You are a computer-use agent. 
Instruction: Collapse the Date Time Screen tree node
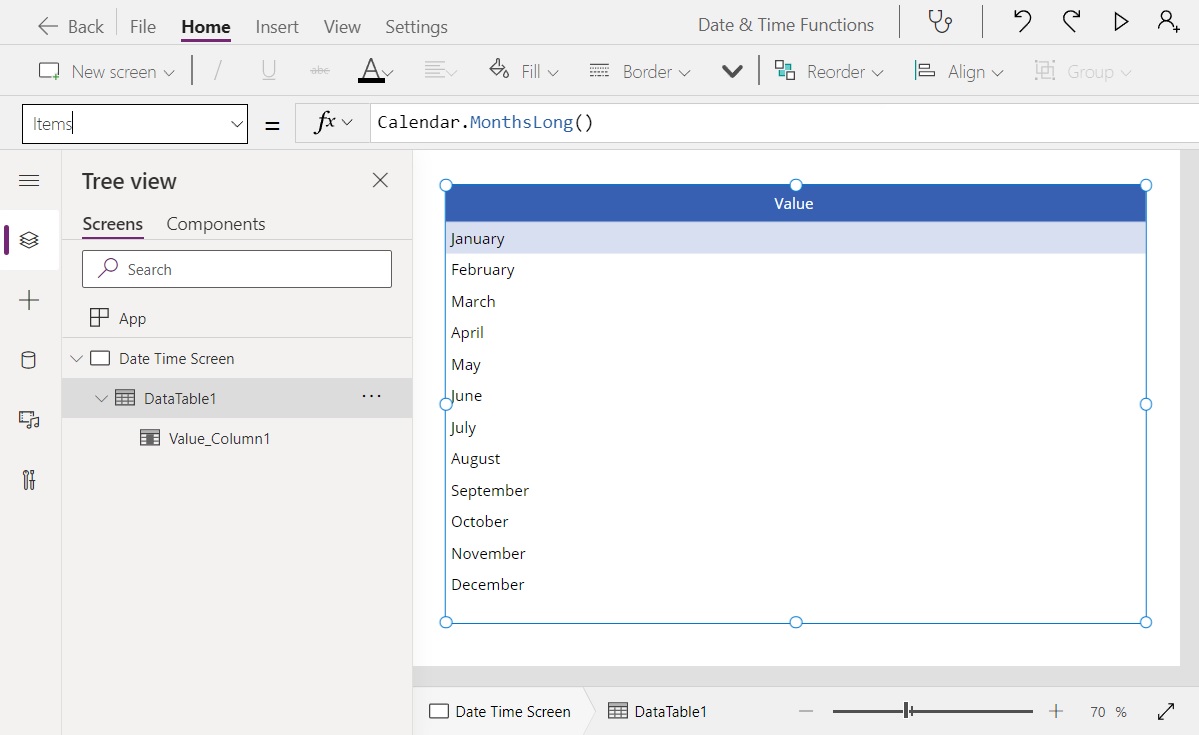pyautogui.click(x=76, y=358)
